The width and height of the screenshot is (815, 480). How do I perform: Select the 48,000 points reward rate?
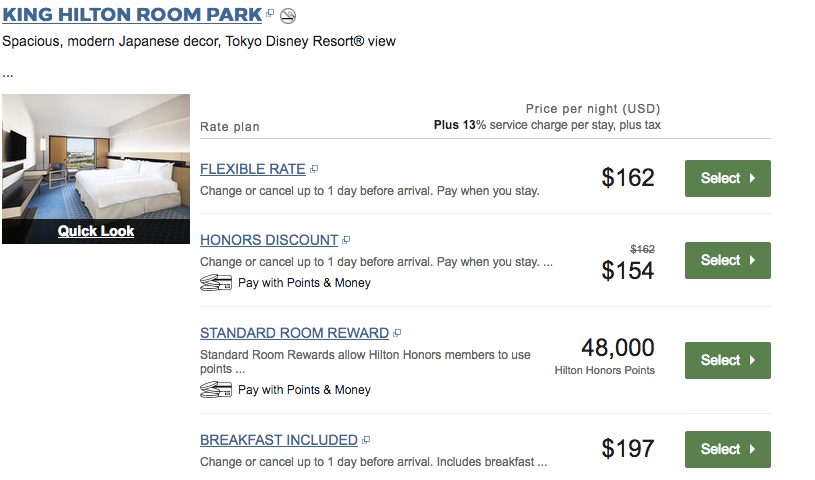727,360
